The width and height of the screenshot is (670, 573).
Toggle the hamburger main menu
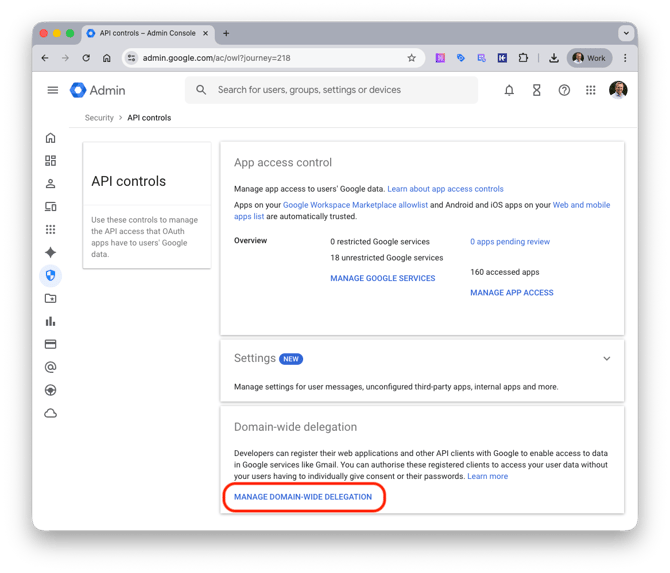click(x=53, y=90)
